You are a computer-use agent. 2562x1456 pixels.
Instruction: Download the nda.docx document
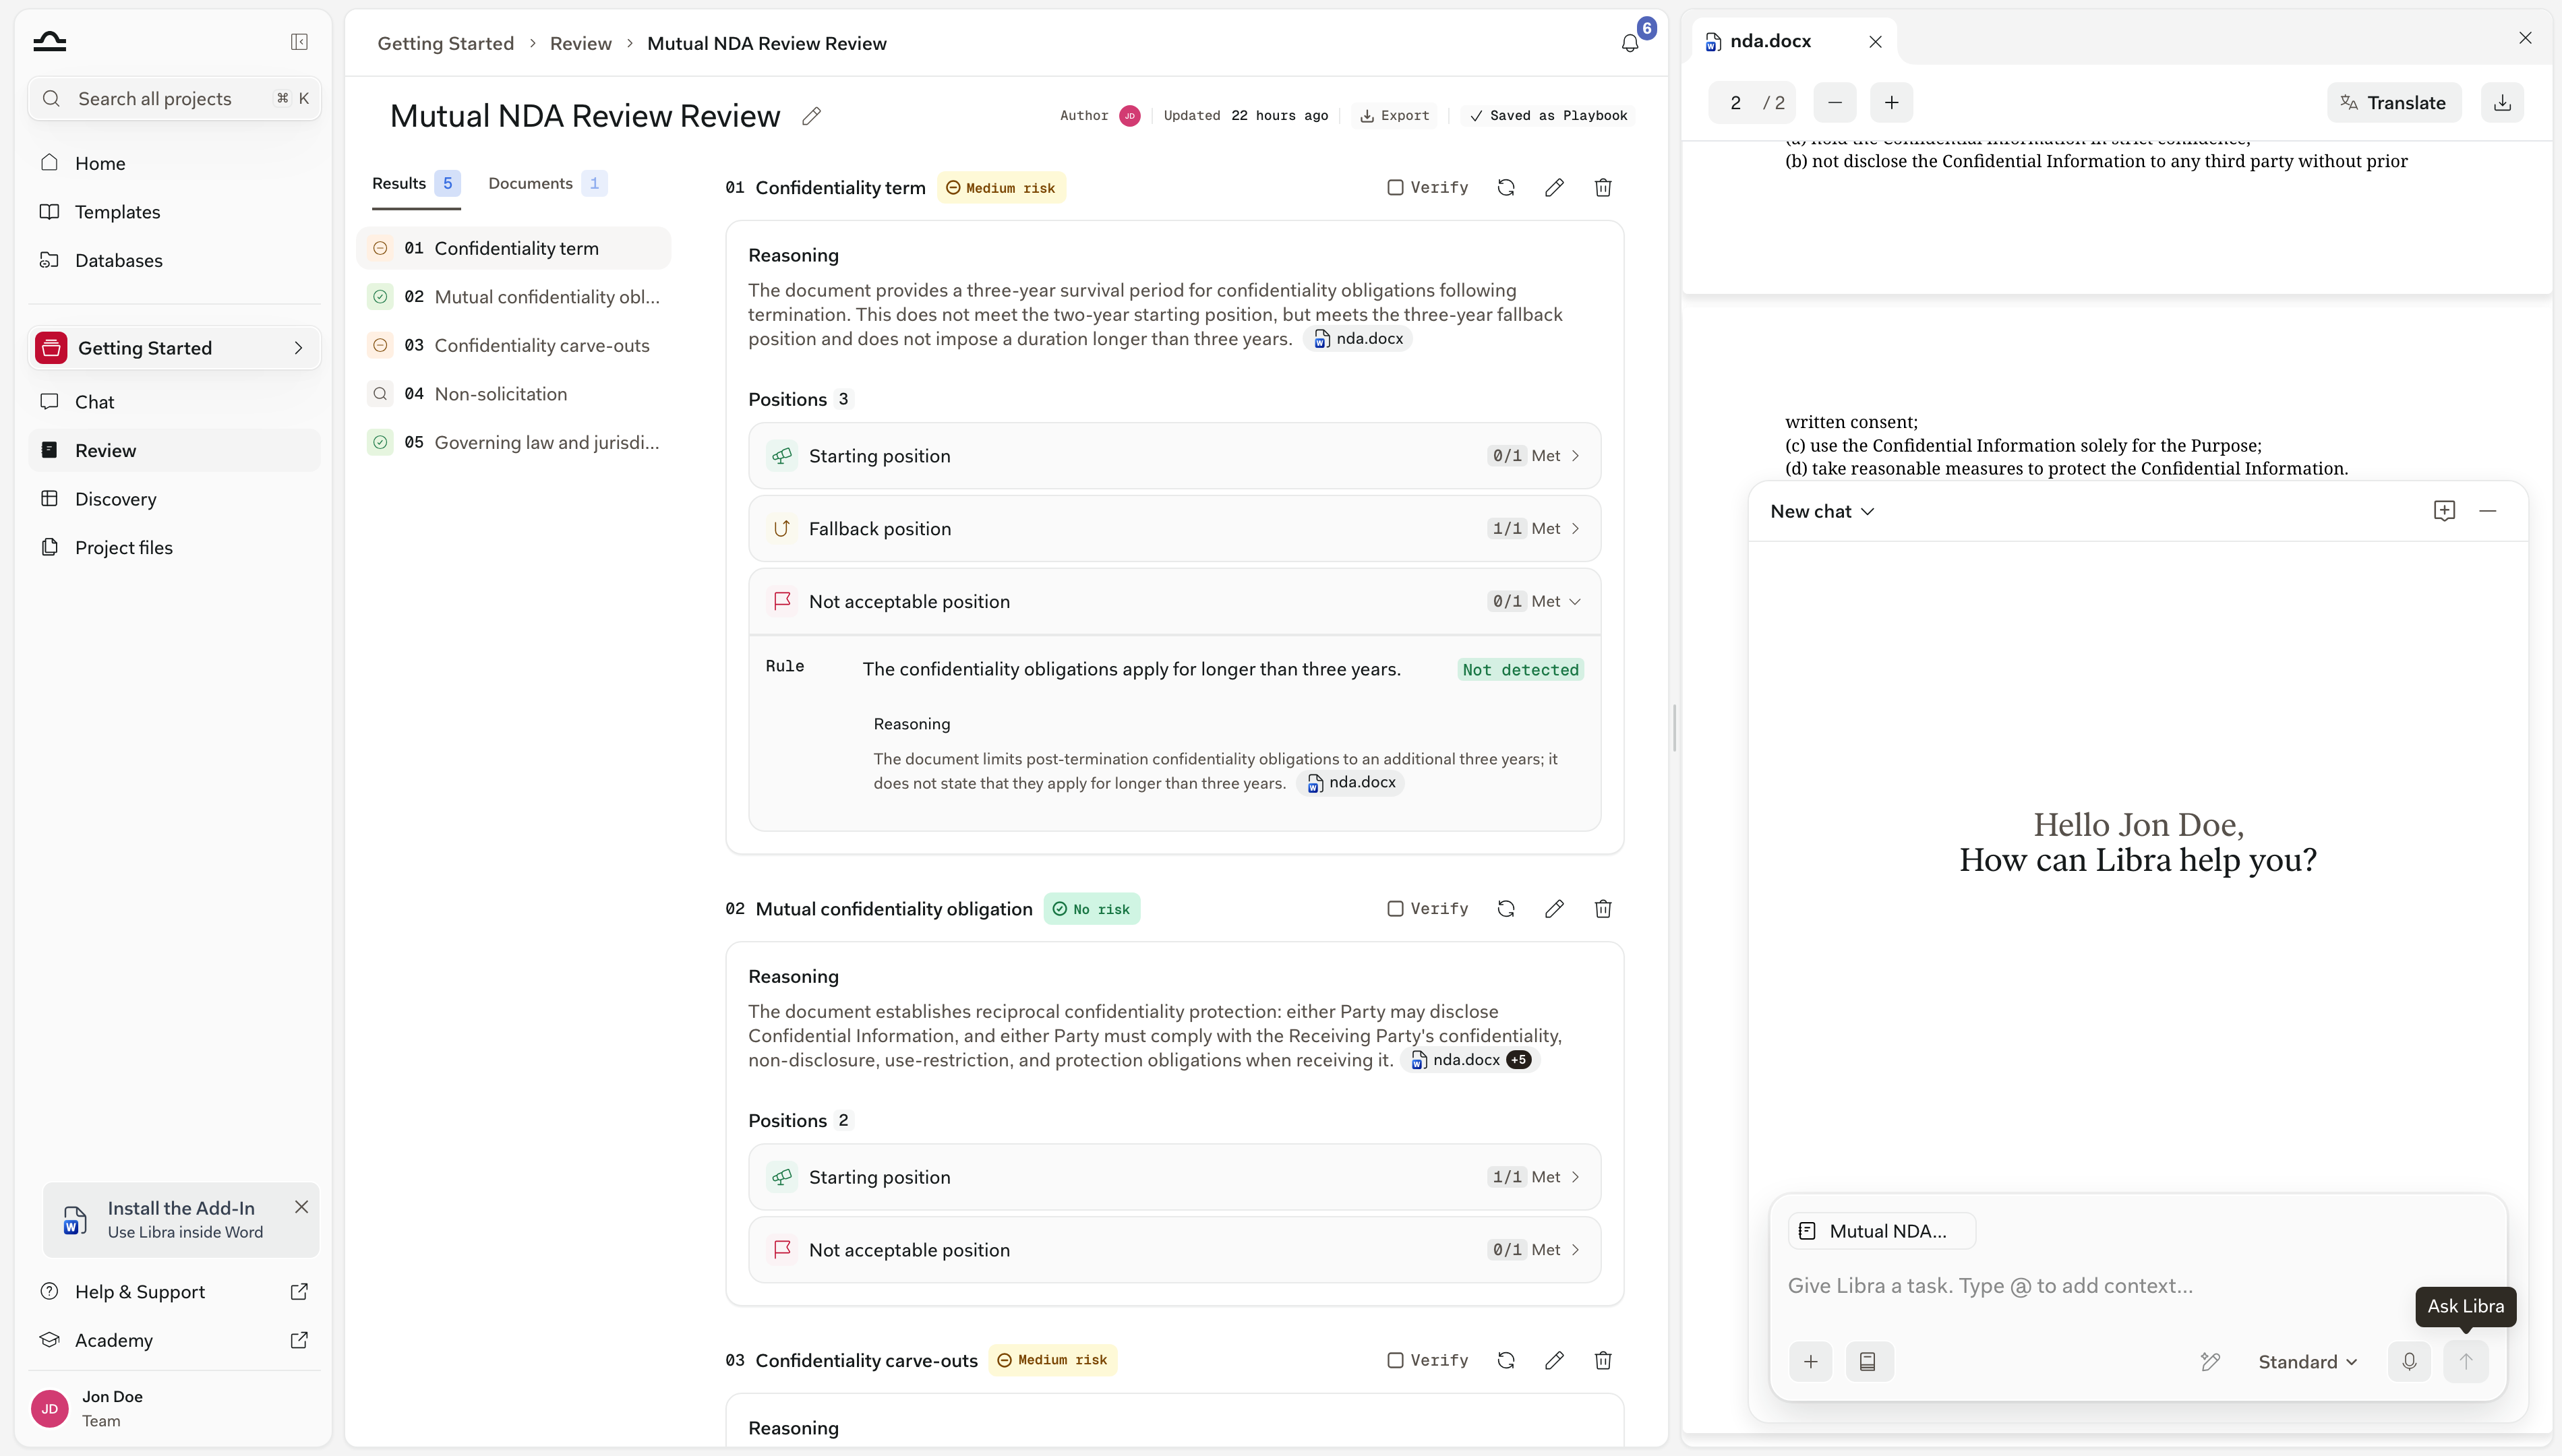(2502, 102)
